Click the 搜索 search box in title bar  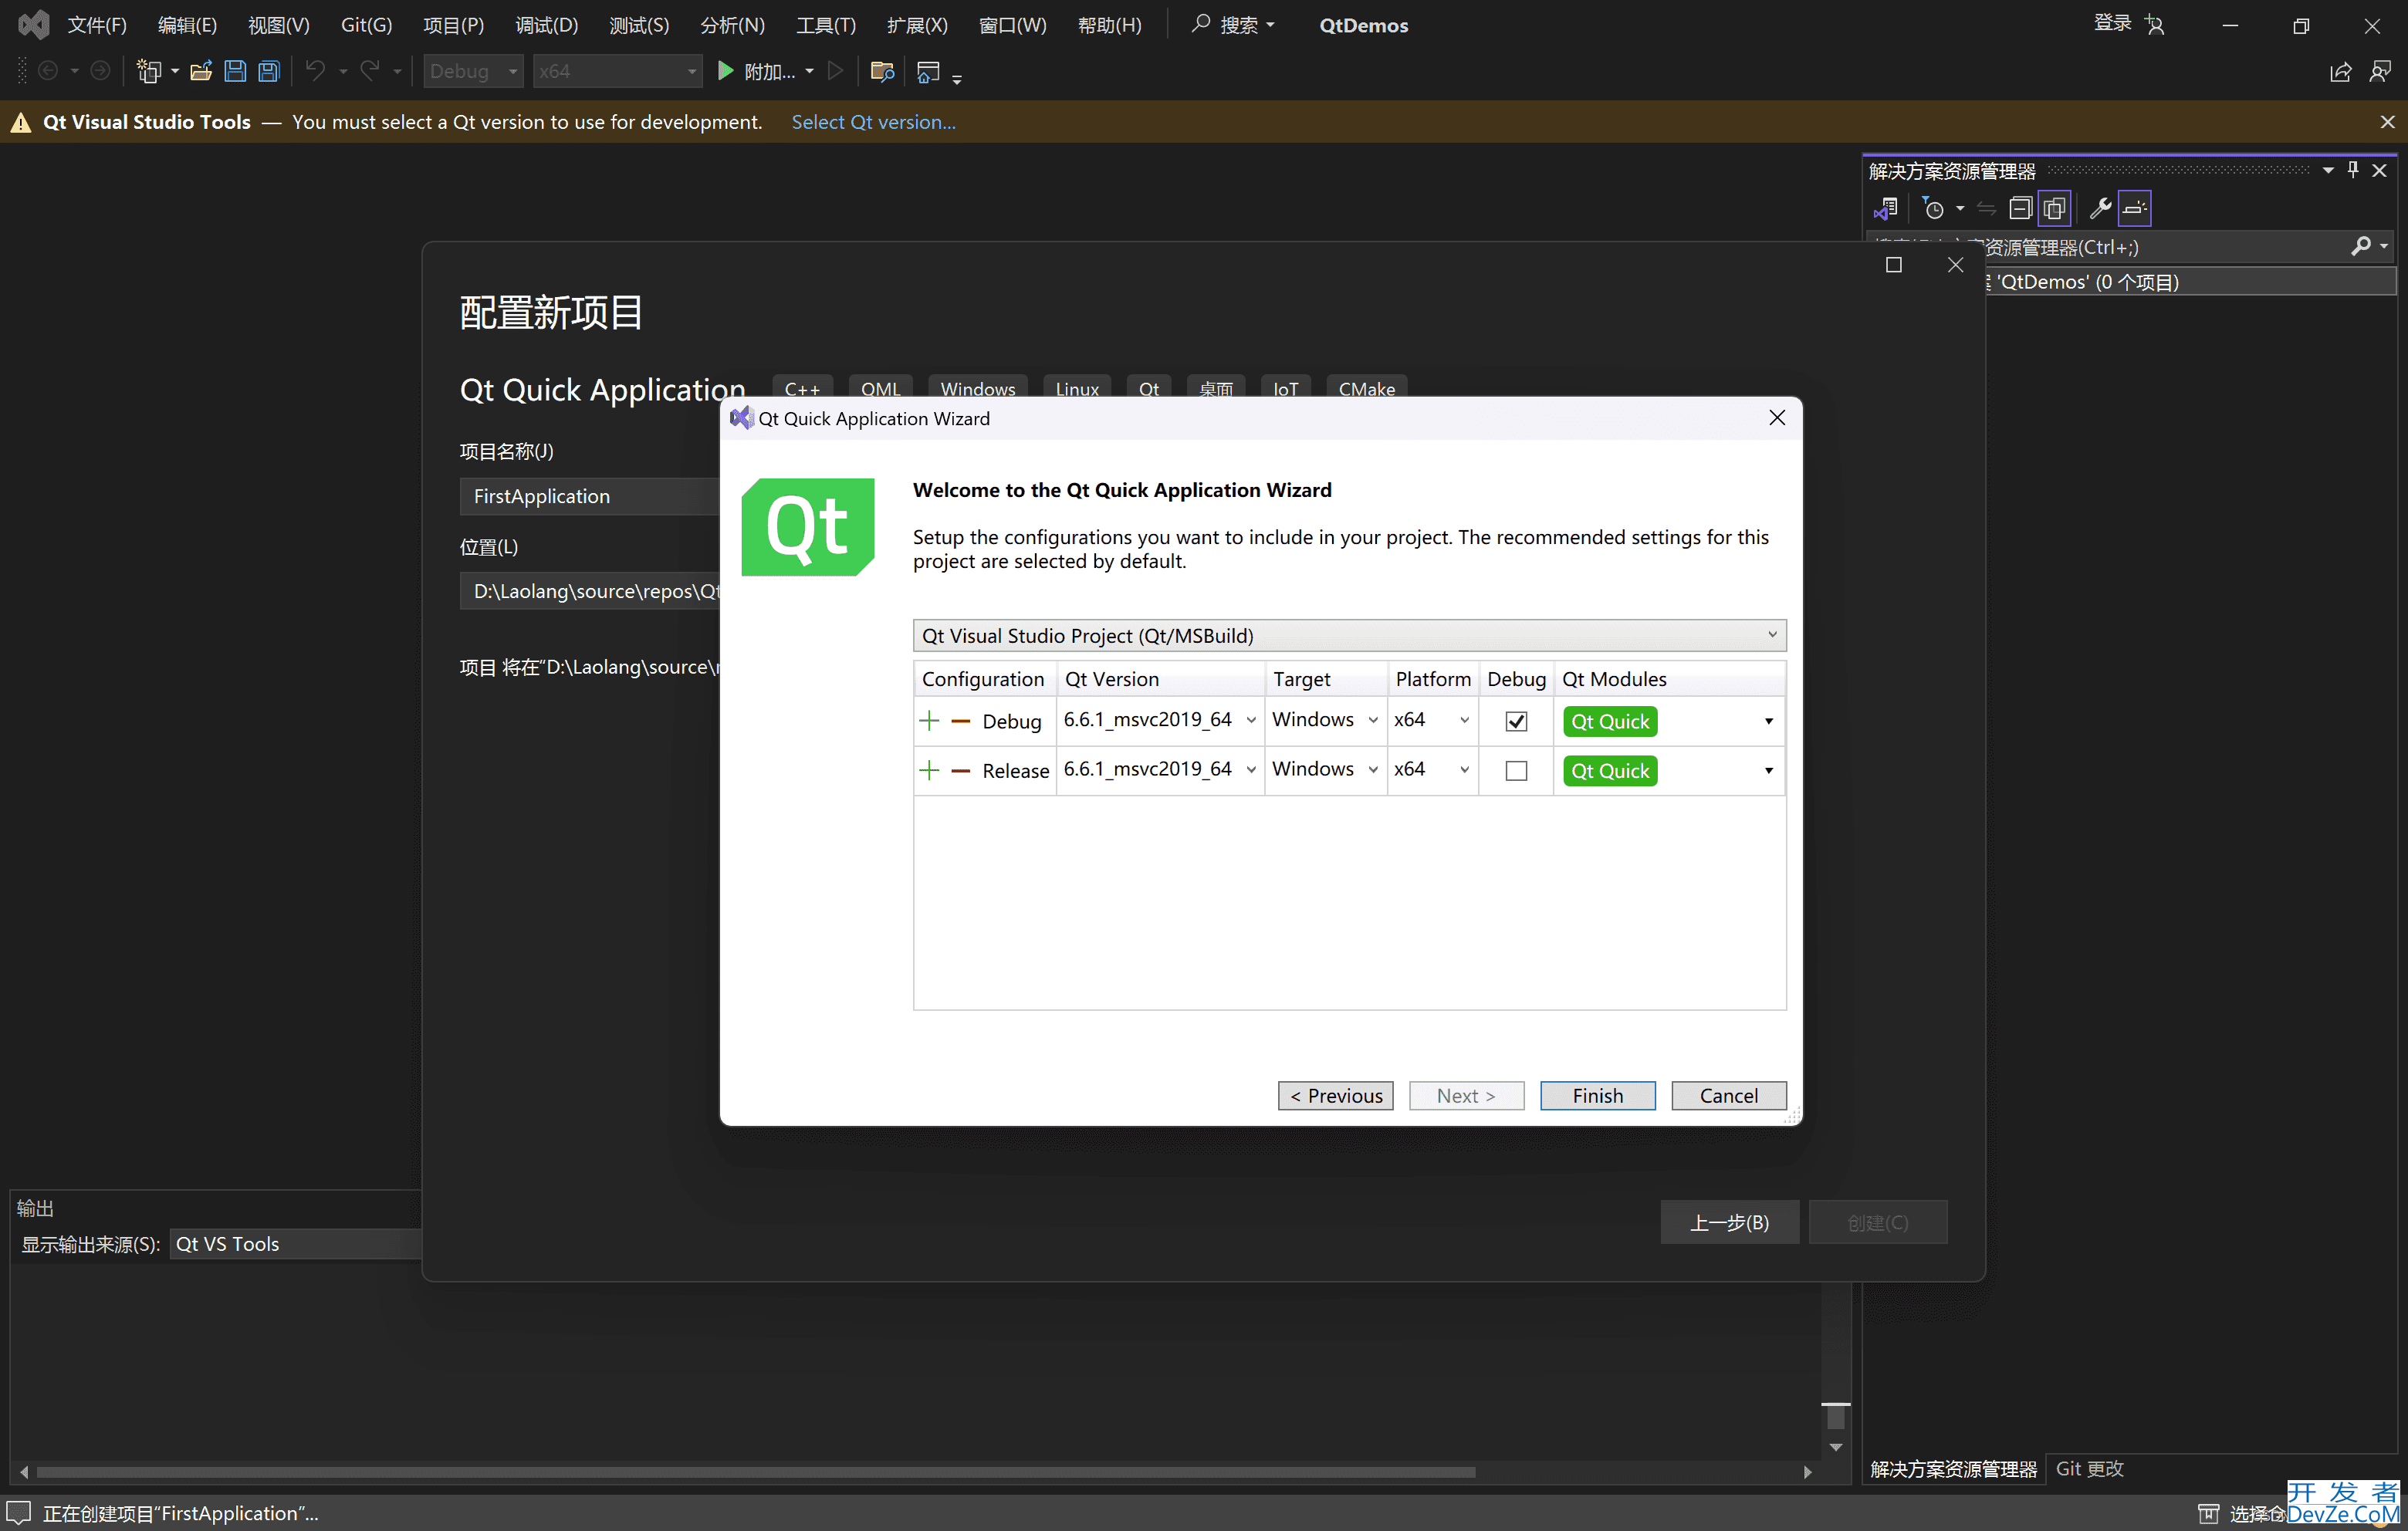click(x=1233, y=25)
